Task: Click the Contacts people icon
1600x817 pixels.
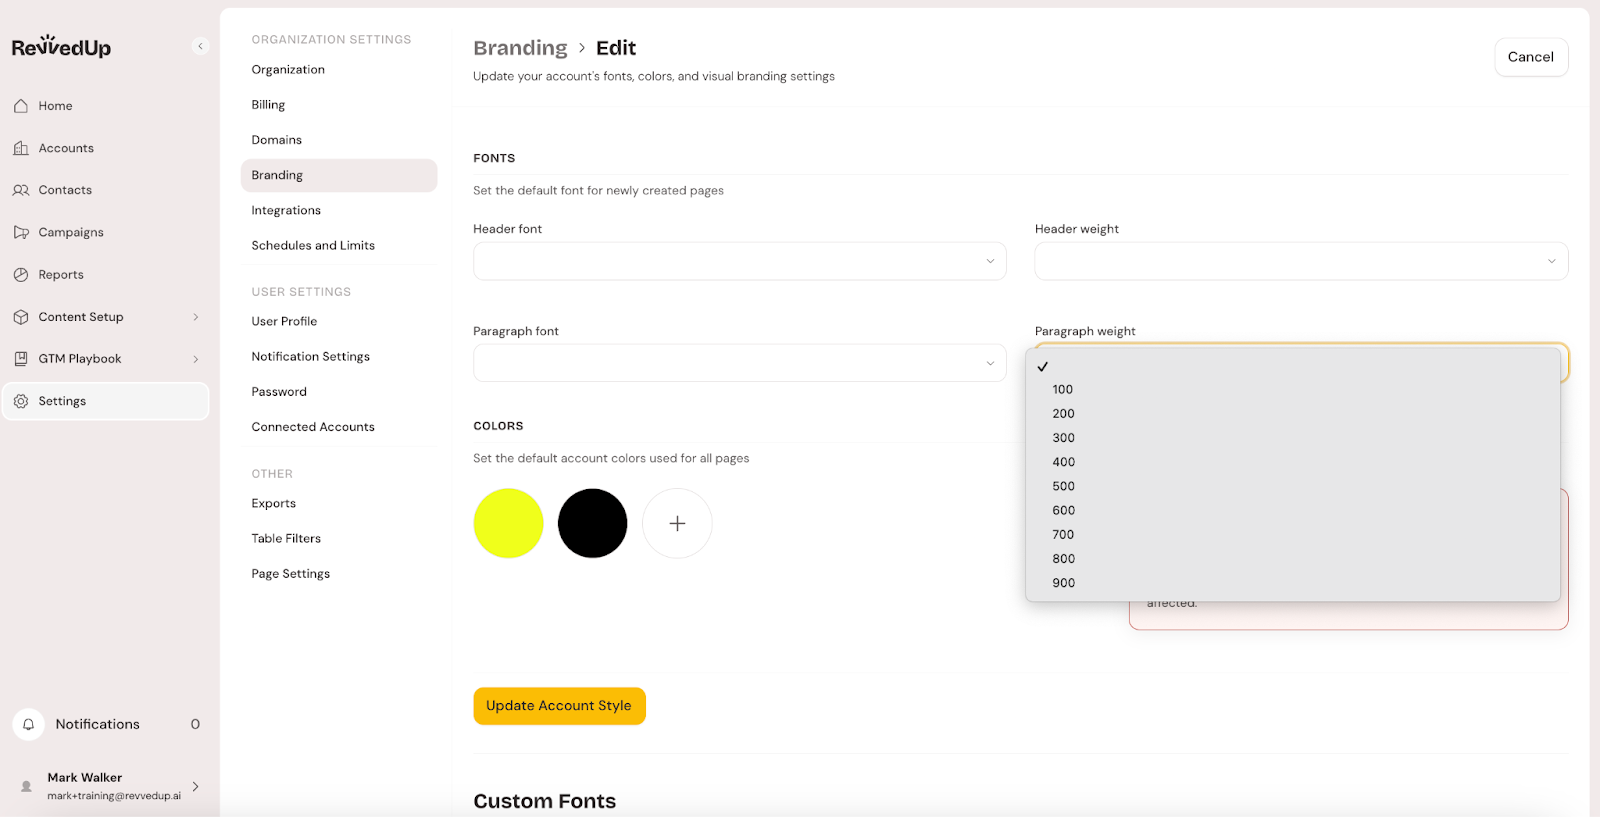Action: click(x=21, y=190)
